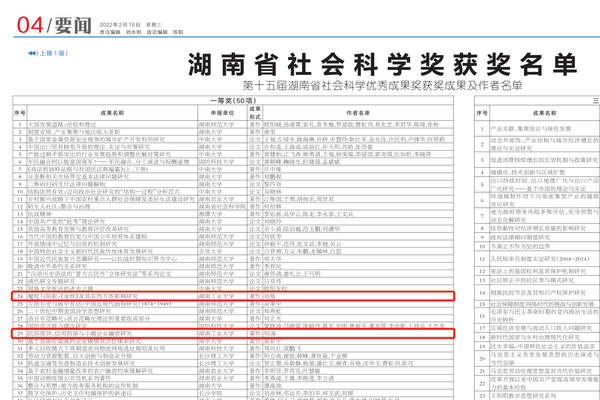Click row 26 '二十世纪中期美国诗学思想研究'

pos(69,311)
